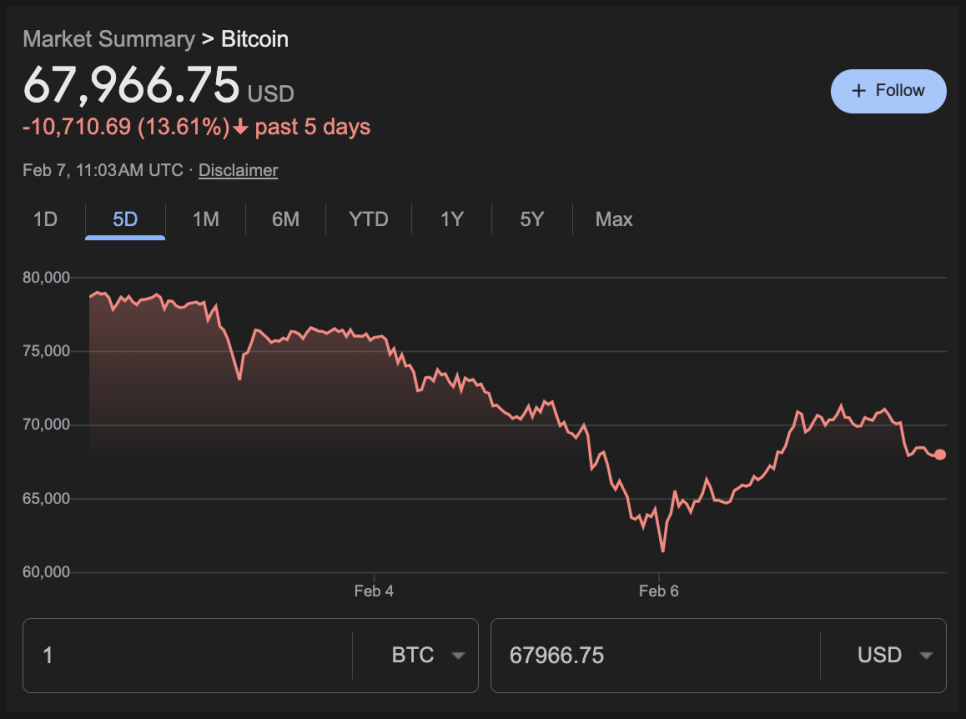The width and height of the screenshot is (966, 719).
Task: View the 1Y price history
Action: [452, 219]
